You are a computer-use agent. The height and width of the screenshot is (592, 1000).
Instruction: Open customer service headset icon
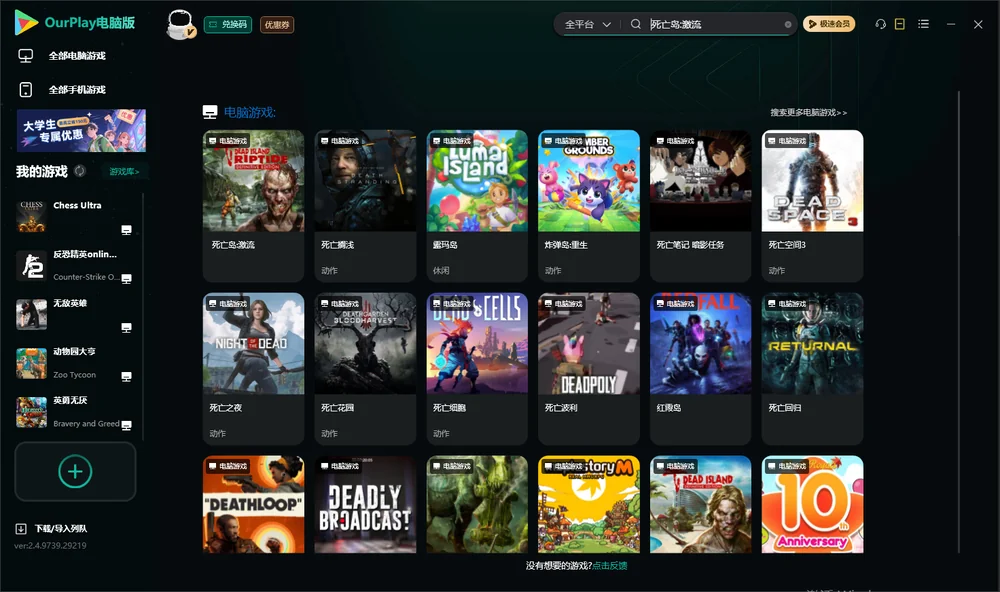(x=880, y=24)
